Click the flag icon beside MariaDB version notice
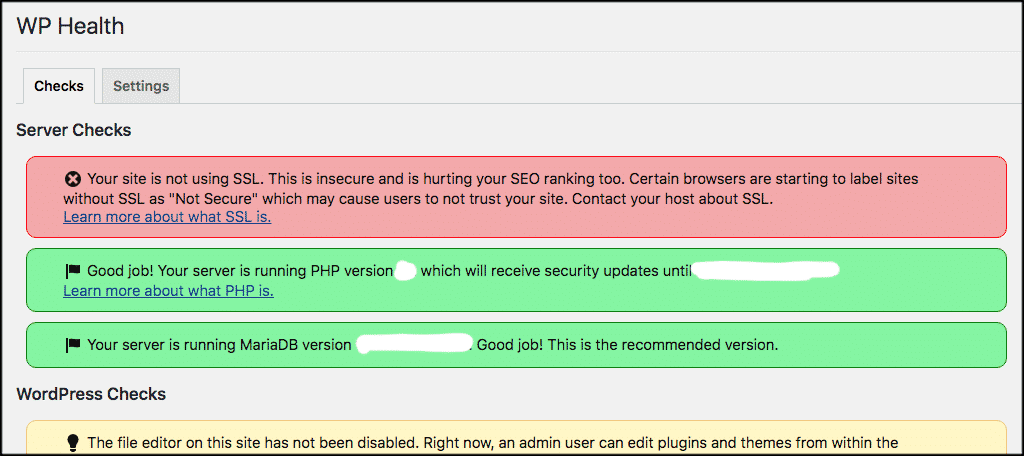Viewport: 1024px width, 456px height. (x=72, y=345)
